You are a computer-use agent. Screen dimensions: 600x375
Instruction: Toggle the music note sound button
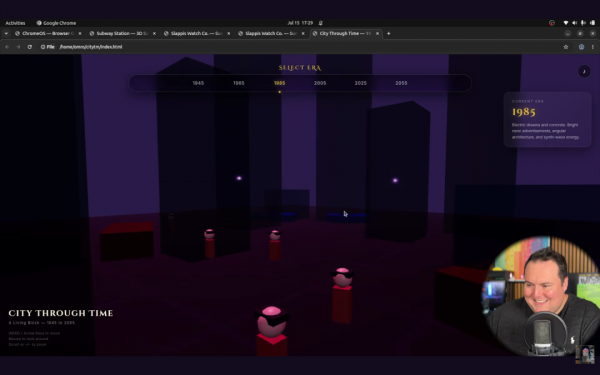[x=584, y=71]
